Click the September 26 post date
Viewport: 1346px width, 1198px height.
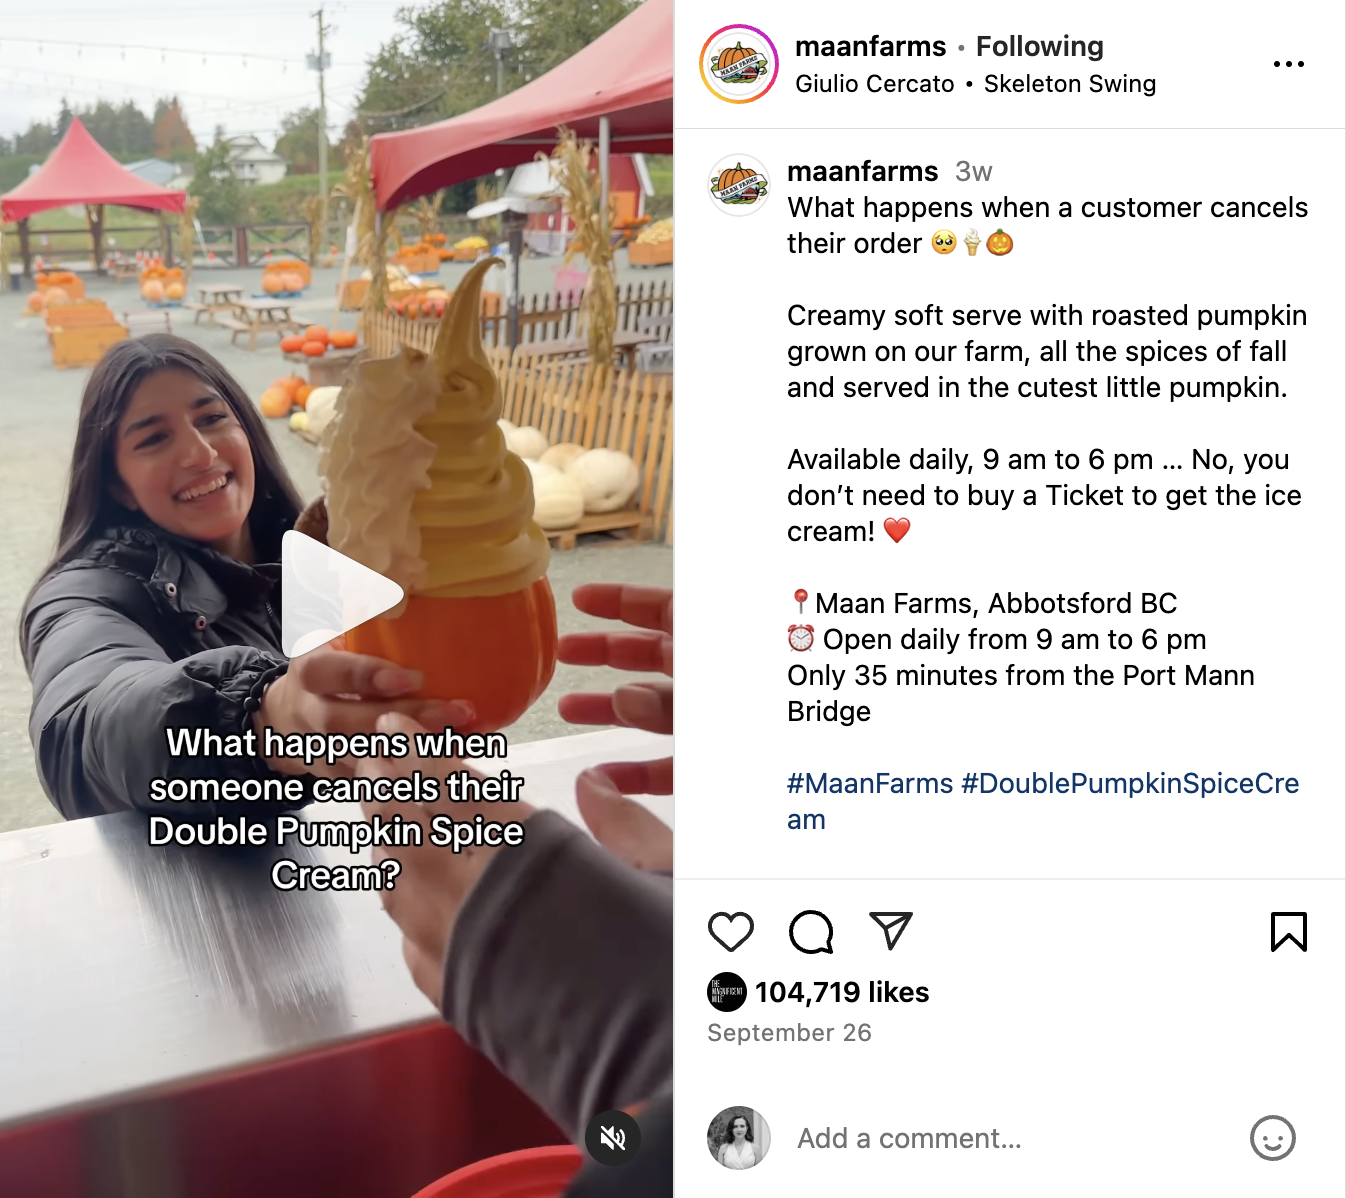tap(789, 1033)
